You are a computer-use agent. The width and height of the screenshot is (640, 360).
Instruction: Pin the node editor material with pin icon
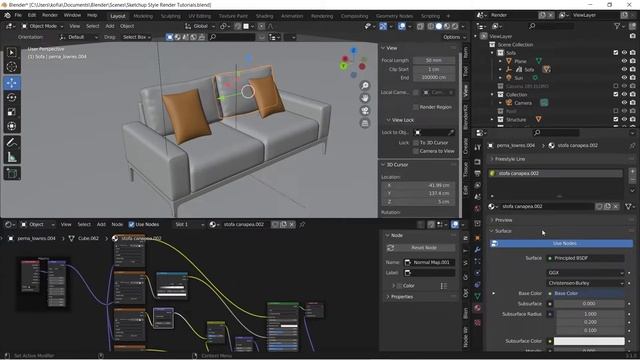[302, 224]
